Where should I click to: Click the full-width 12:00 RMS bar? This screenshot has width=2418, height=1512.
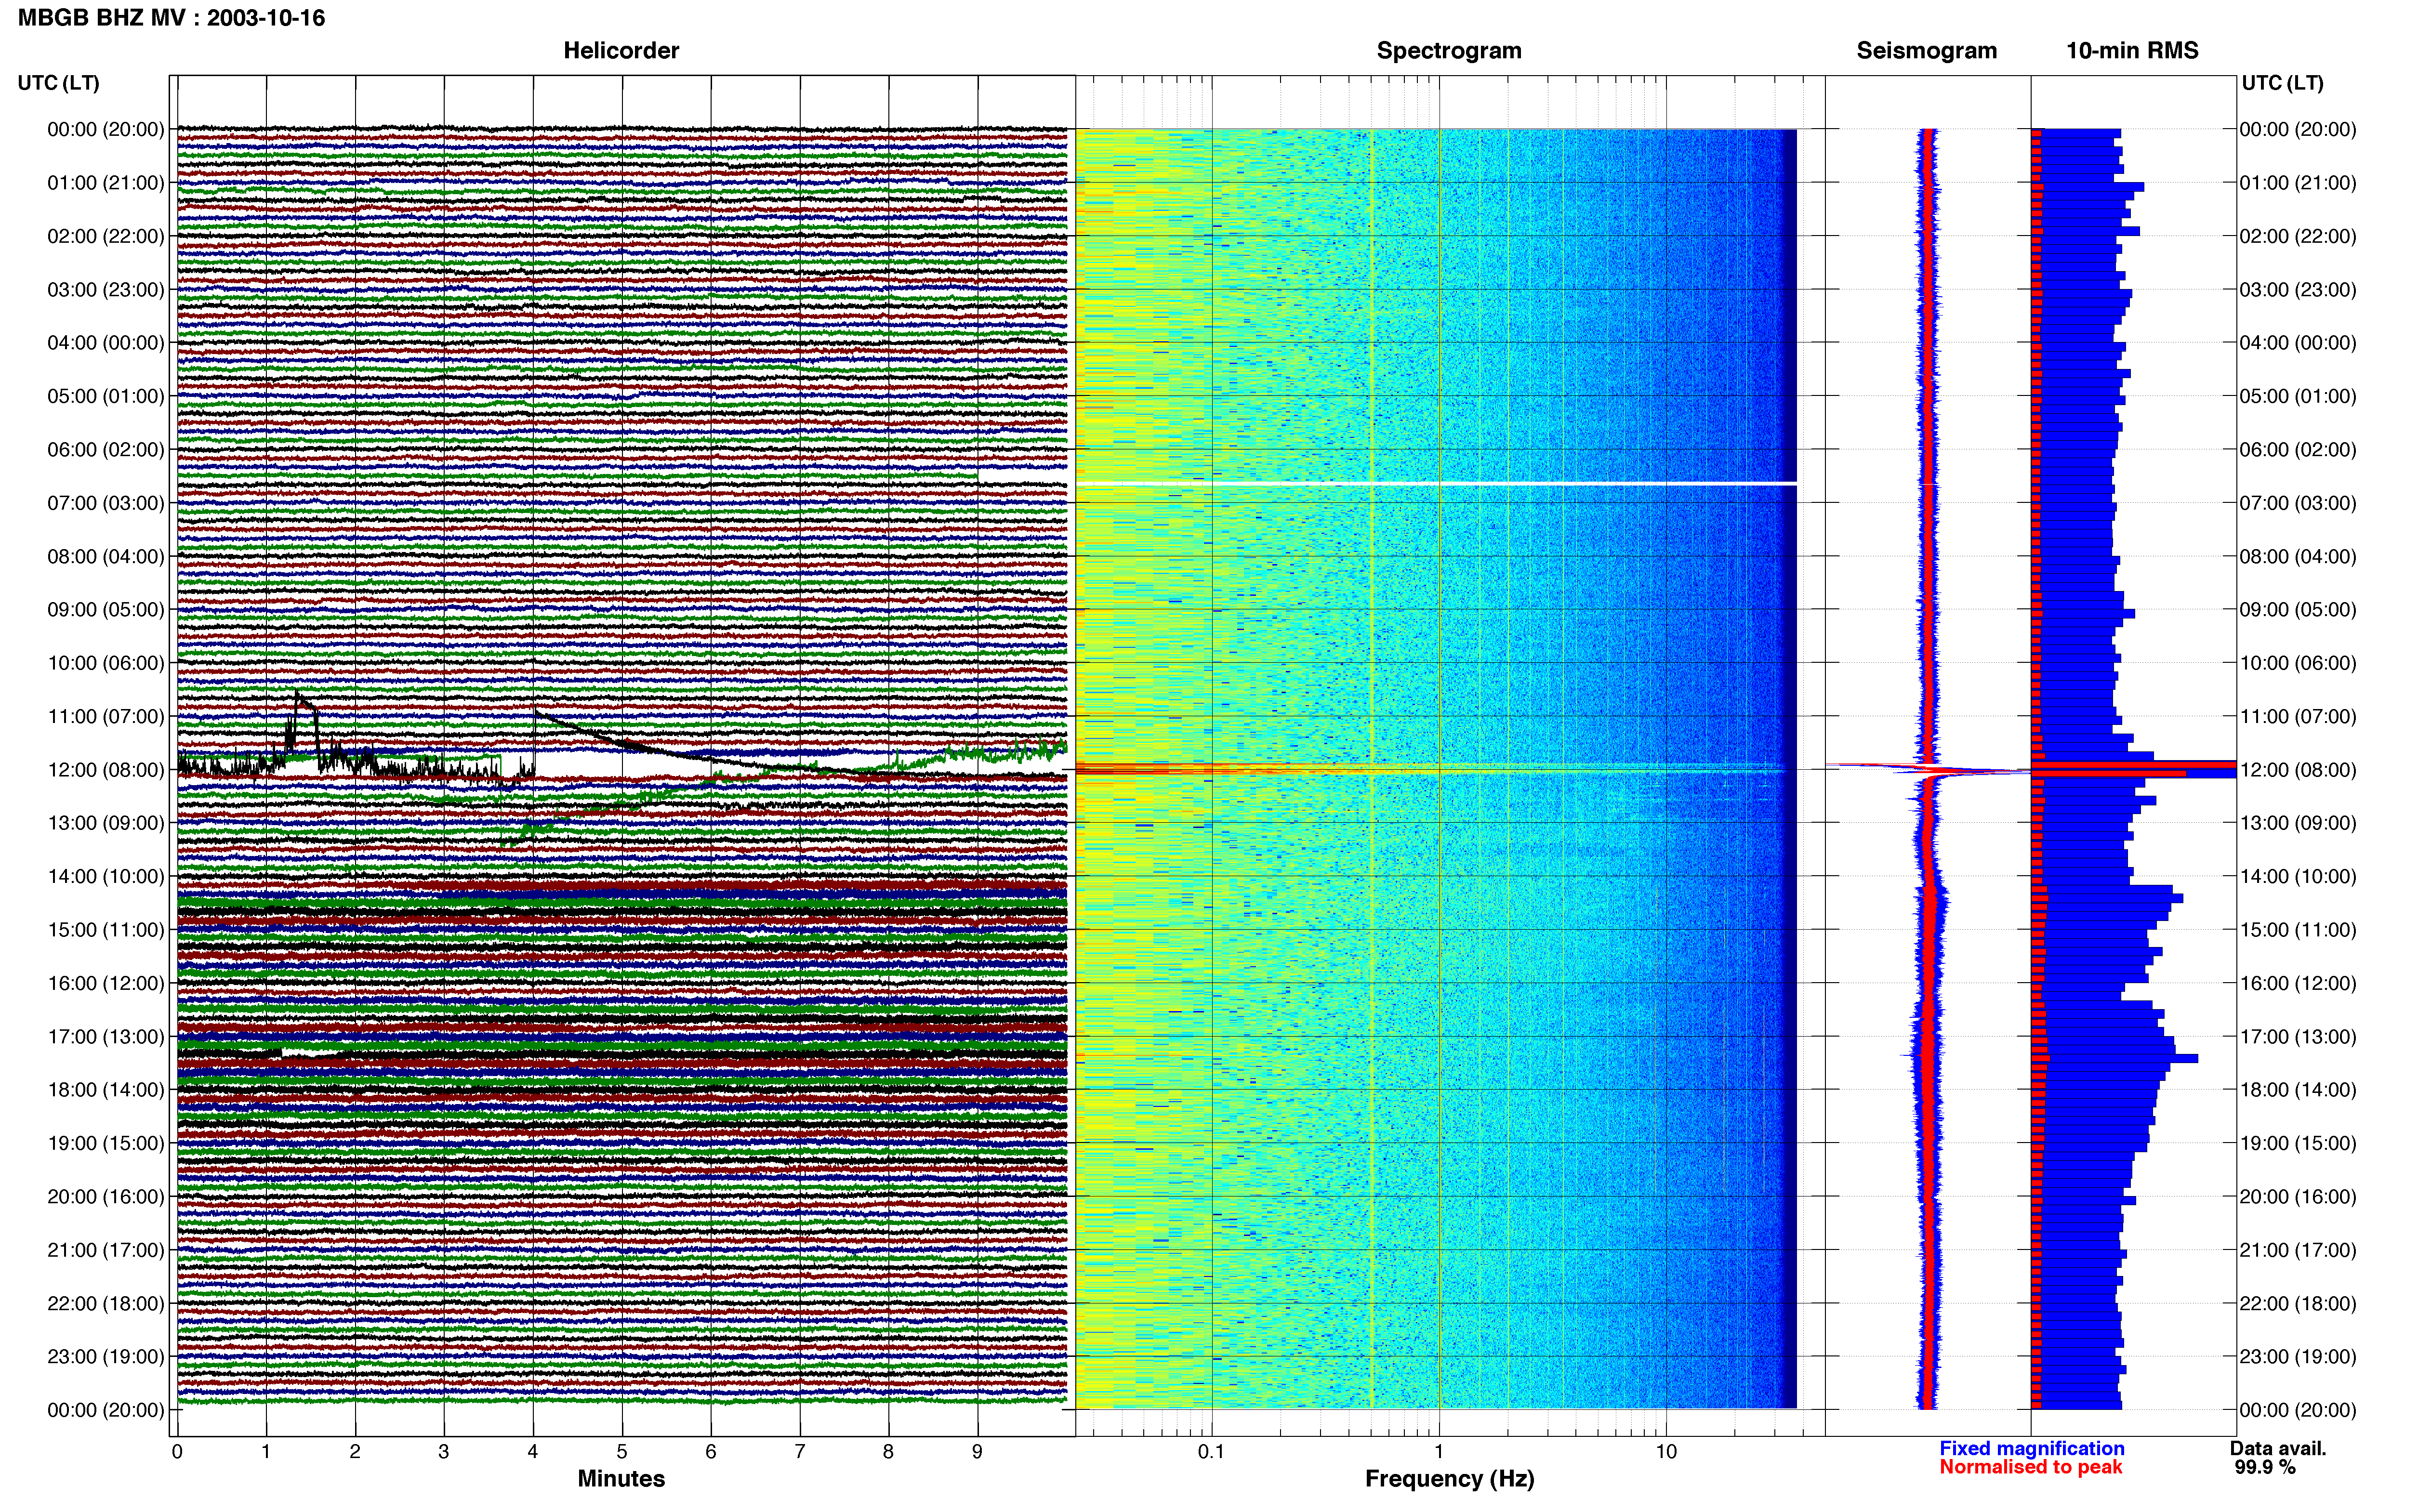(2134, 766)
